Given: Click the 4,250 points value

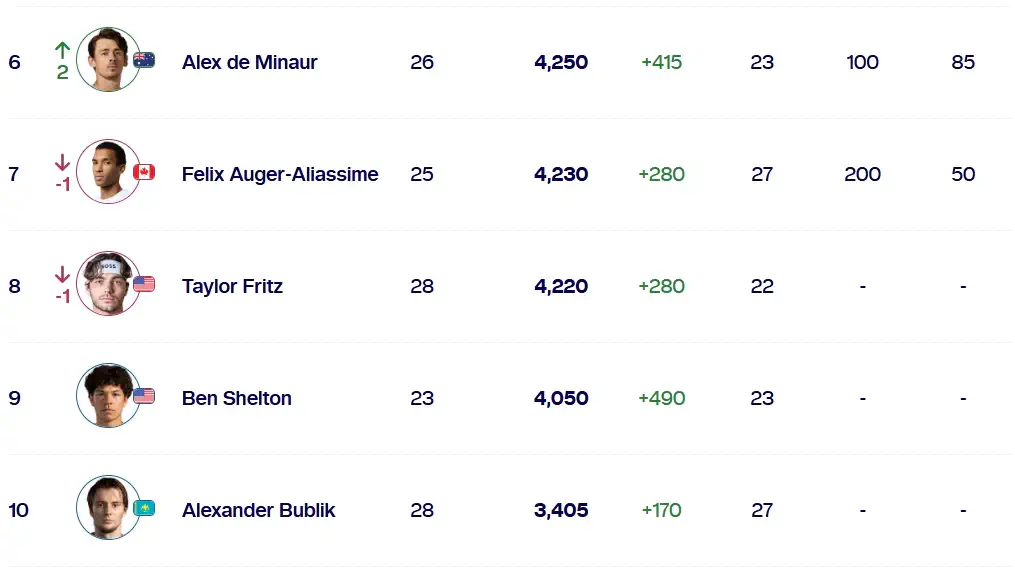Looking at the screenshot, I should [561, 62].
